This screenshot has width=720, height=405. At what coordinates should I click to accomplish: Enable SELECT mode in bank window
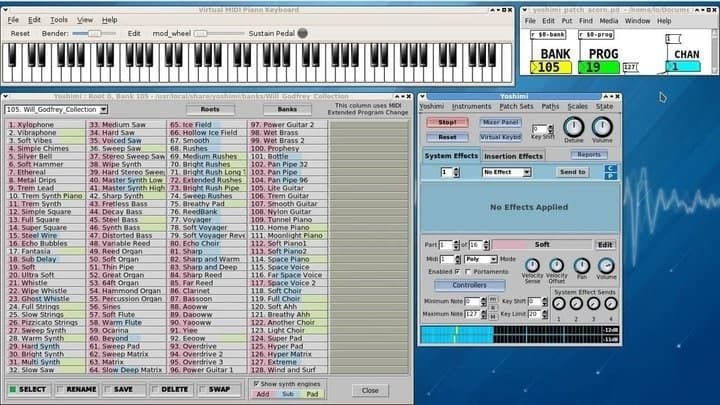coord(28,389)
